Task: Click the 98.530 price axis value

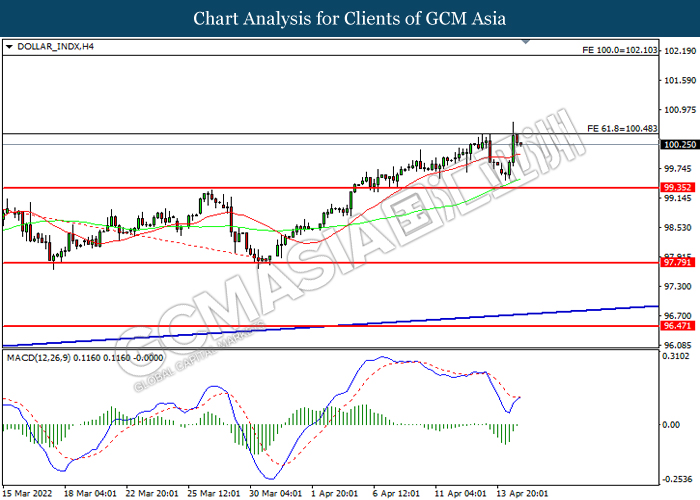Action: tap(678, 228)
